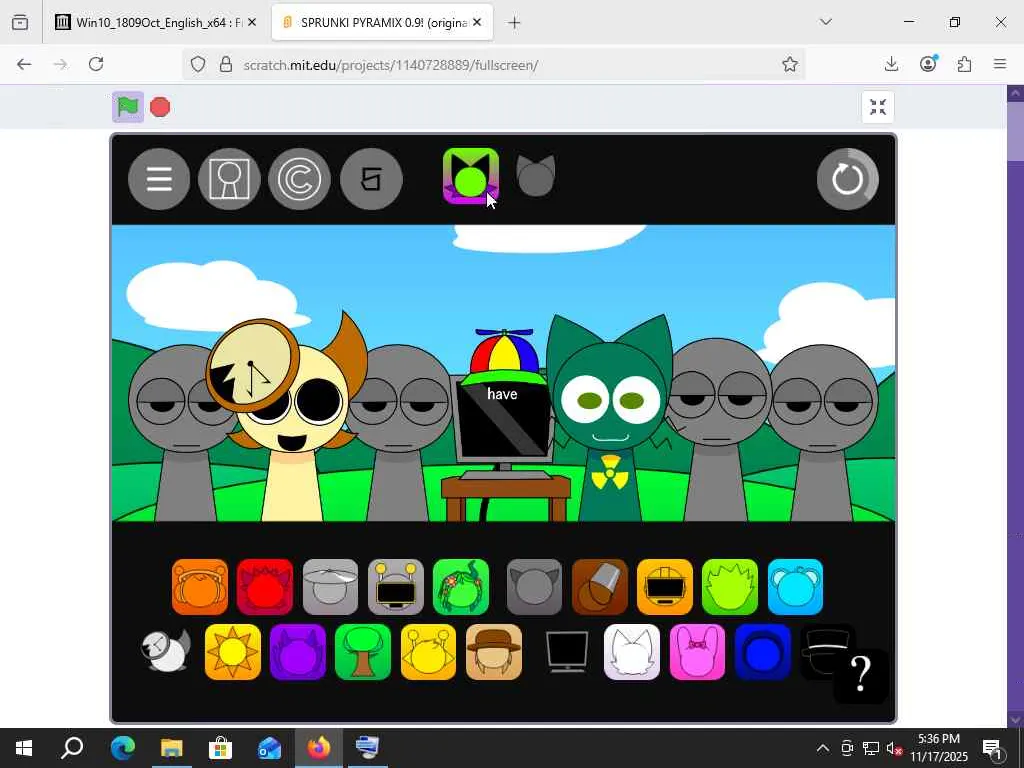Pick the gray robot antenna character icon
Image resolution: width=1024 pixels, height=768 pixels.
pyautogui.click(x=396, y=586)
